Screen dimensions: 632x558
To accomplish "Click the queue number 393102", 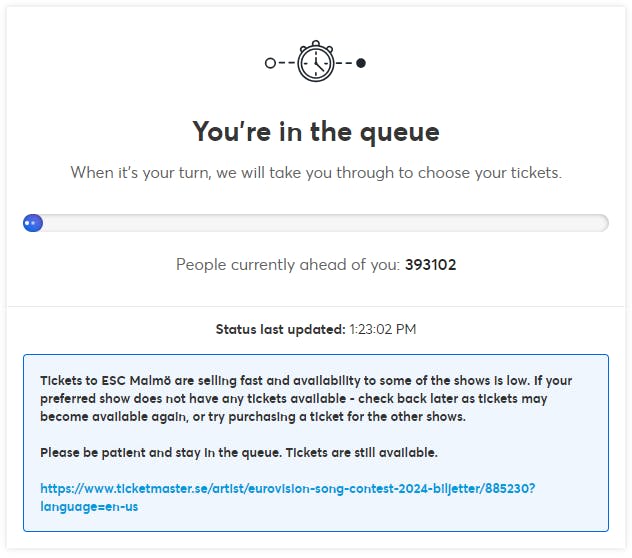I will coord(430,265).
